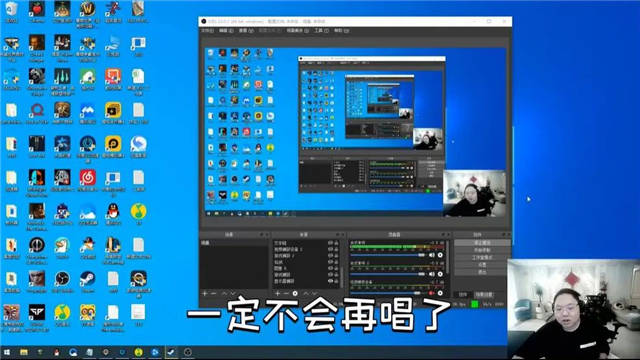
Task: Toggle the lock of 视频捕获设备 source
Action: click(x=336, y=249)
